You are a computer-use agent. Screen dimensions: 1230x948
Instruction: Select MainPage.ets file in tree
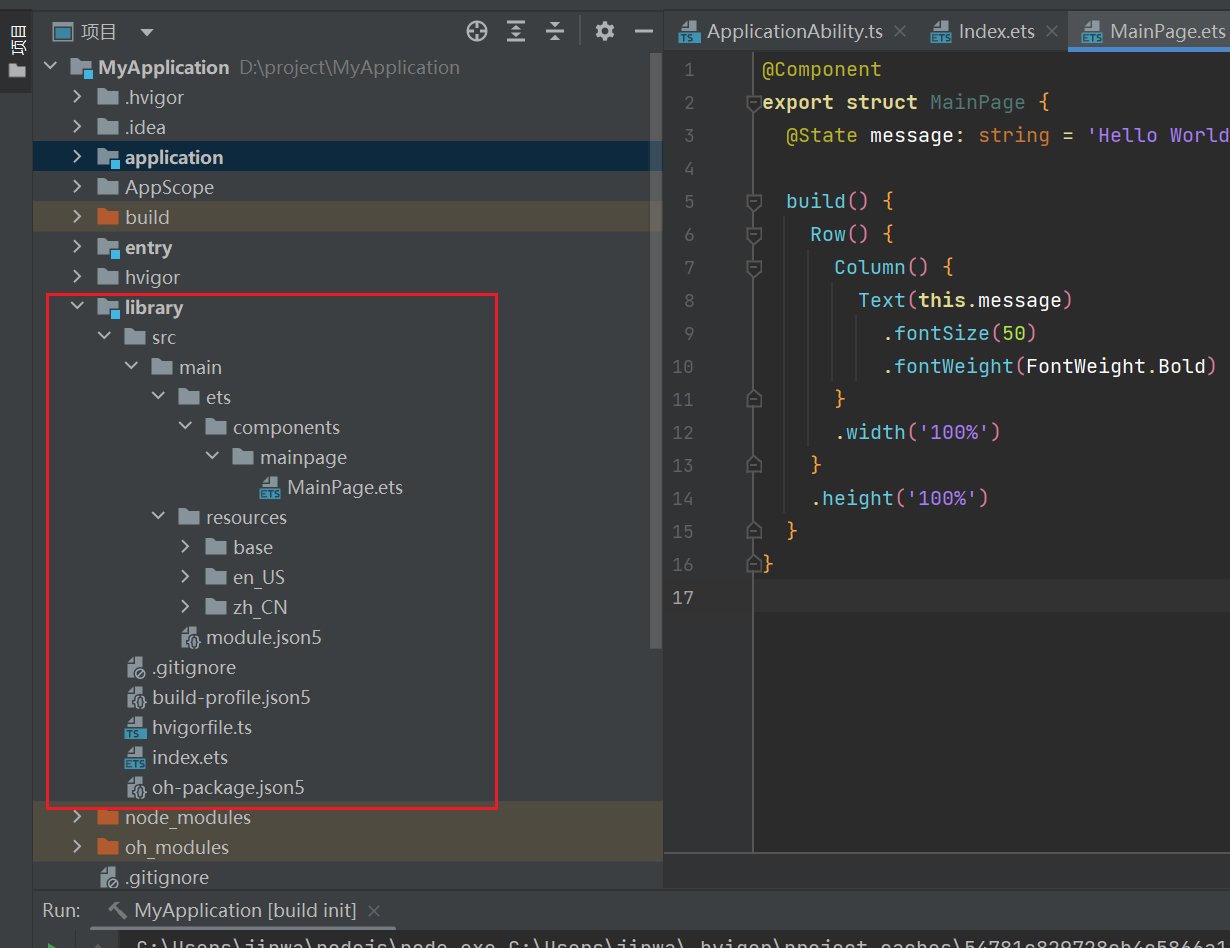(x=345, y=487)
